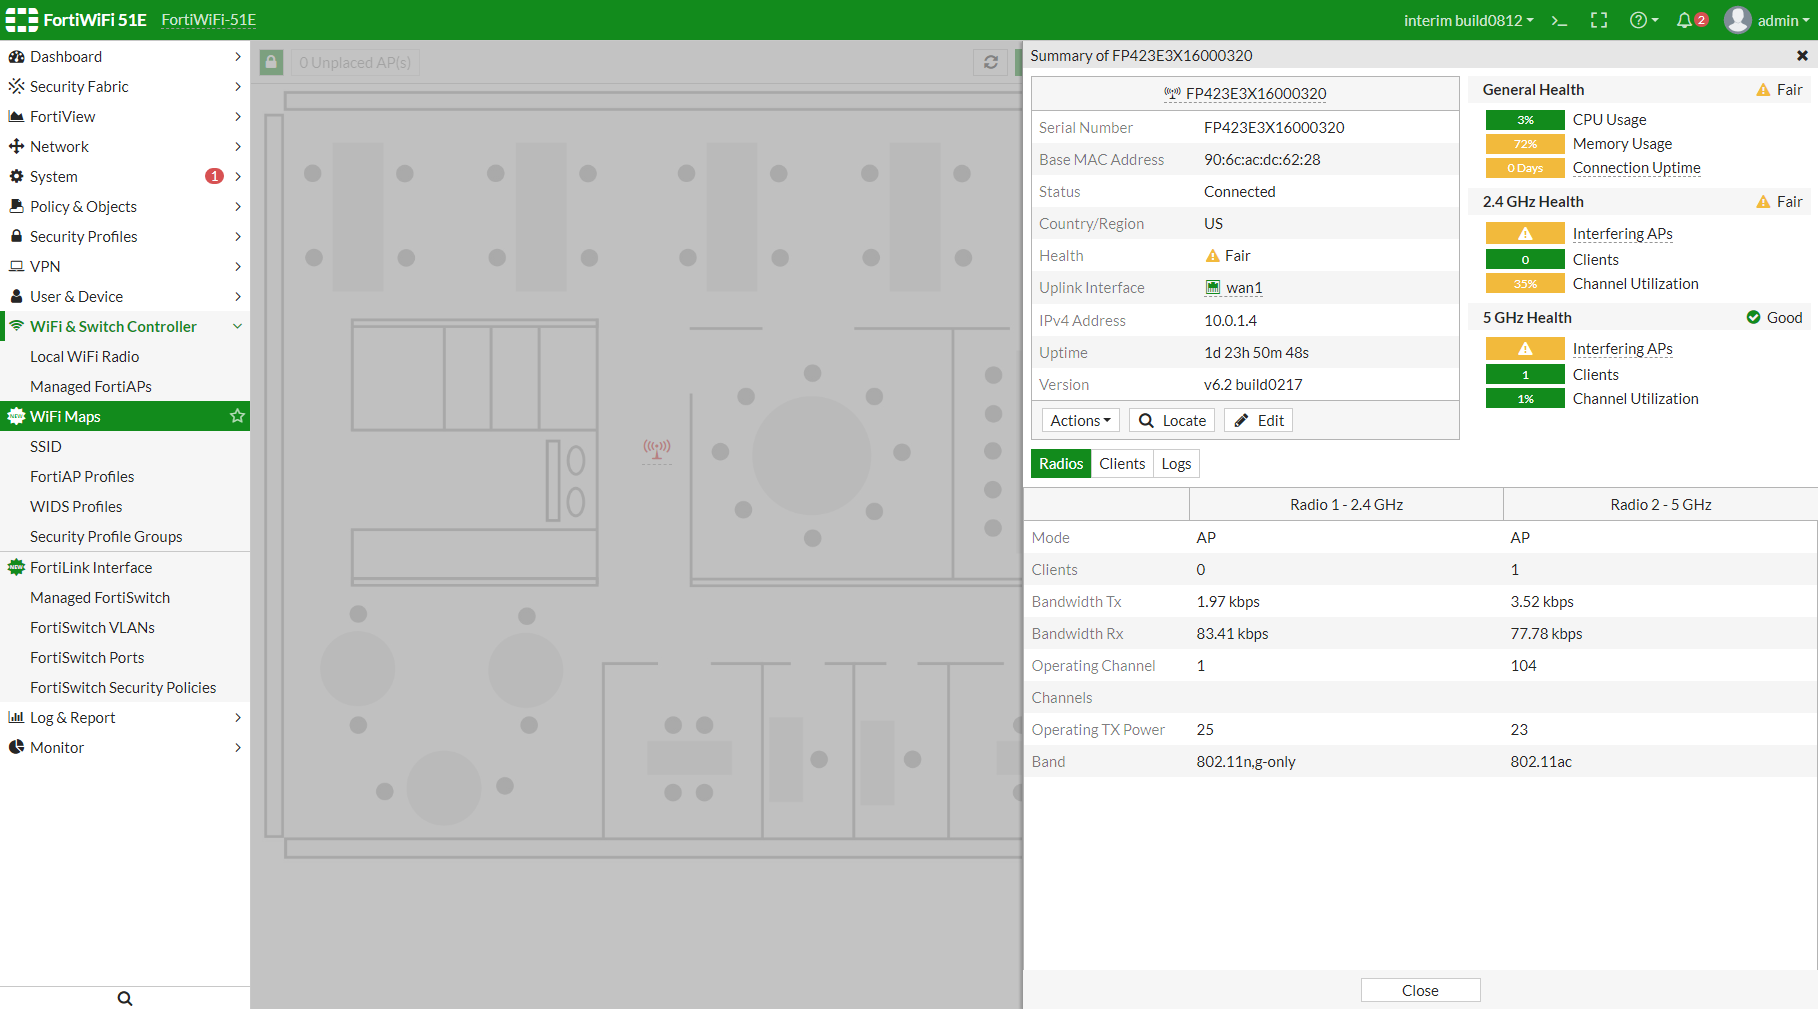Screen dimensions: 1818x1009
Task: Click the Log & Report chart icon
Action: [x=16, y=718]
